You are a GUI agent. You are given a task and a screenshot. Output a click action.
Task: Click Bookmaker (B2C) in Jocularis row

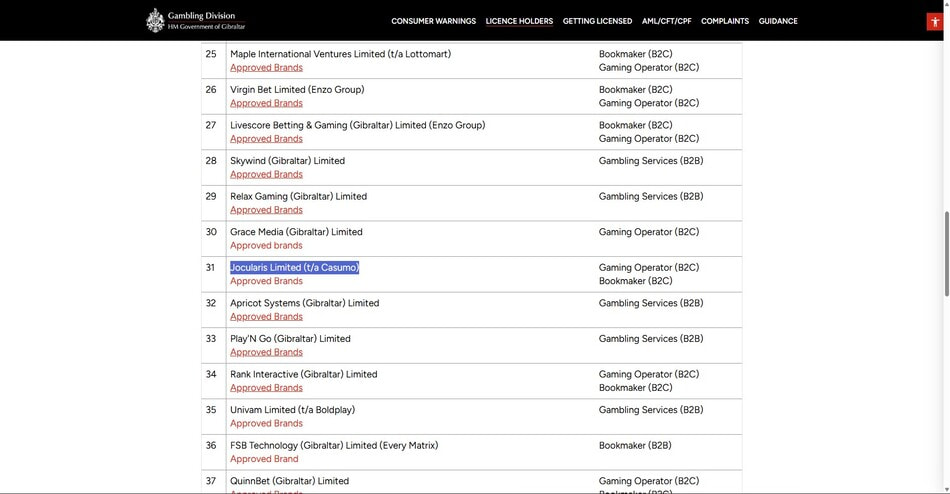coord(636,281)
